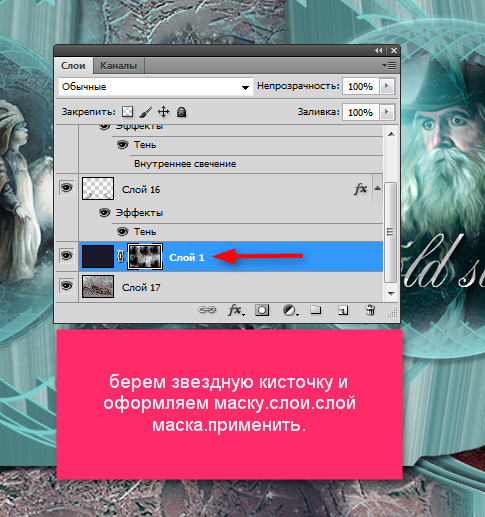Select layer name Слой 17
The width and height of the screenshot is (485, 517).
tap(141, 287)
